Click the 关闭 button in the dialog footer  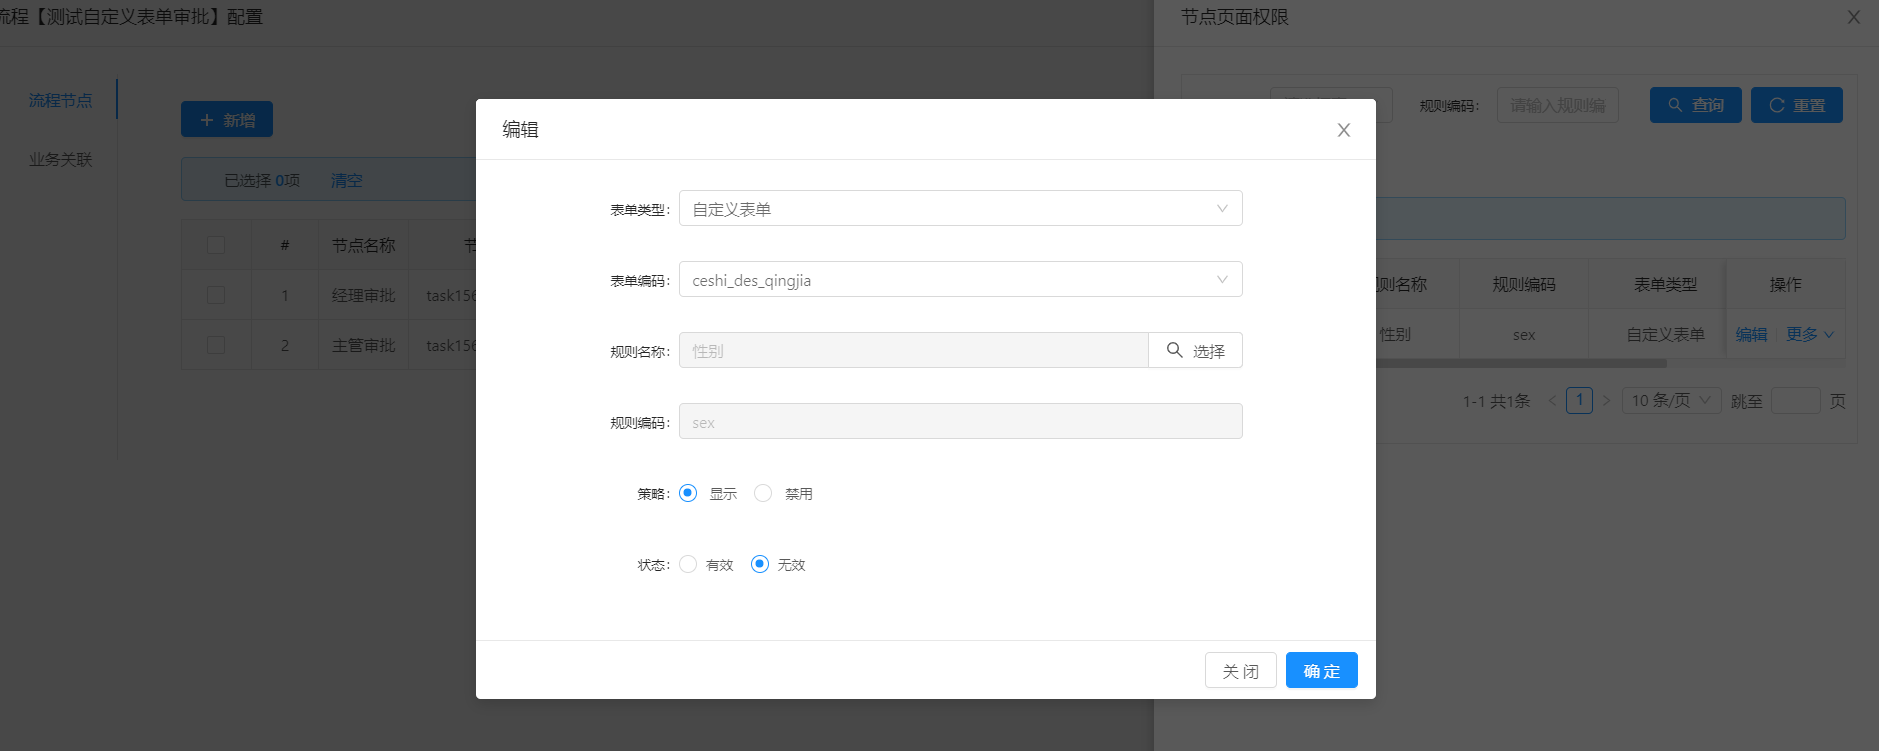[x=1240, y=670]
